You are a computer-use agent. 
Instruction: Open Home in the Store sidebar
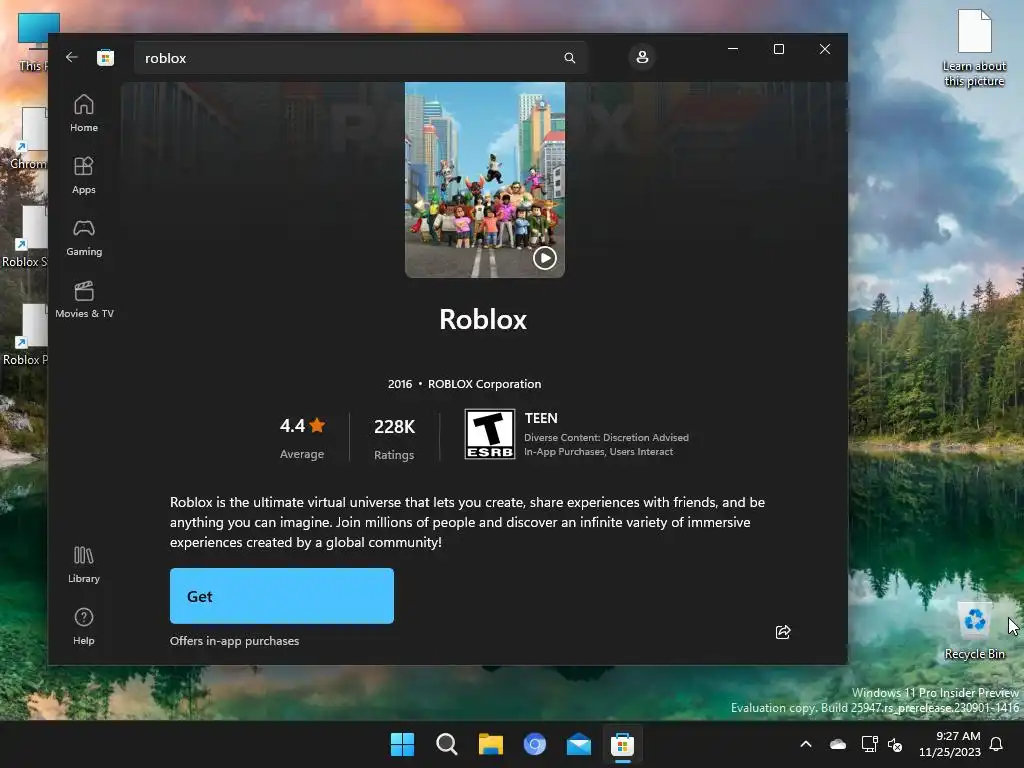tap(84, 113)
